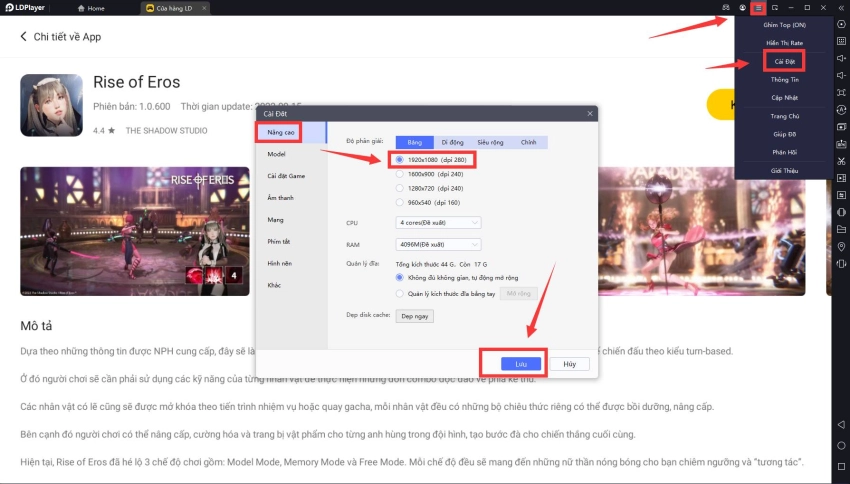
Task: Choose Thông Tin in the dropdown menu
Action: (x=784, y=80)
